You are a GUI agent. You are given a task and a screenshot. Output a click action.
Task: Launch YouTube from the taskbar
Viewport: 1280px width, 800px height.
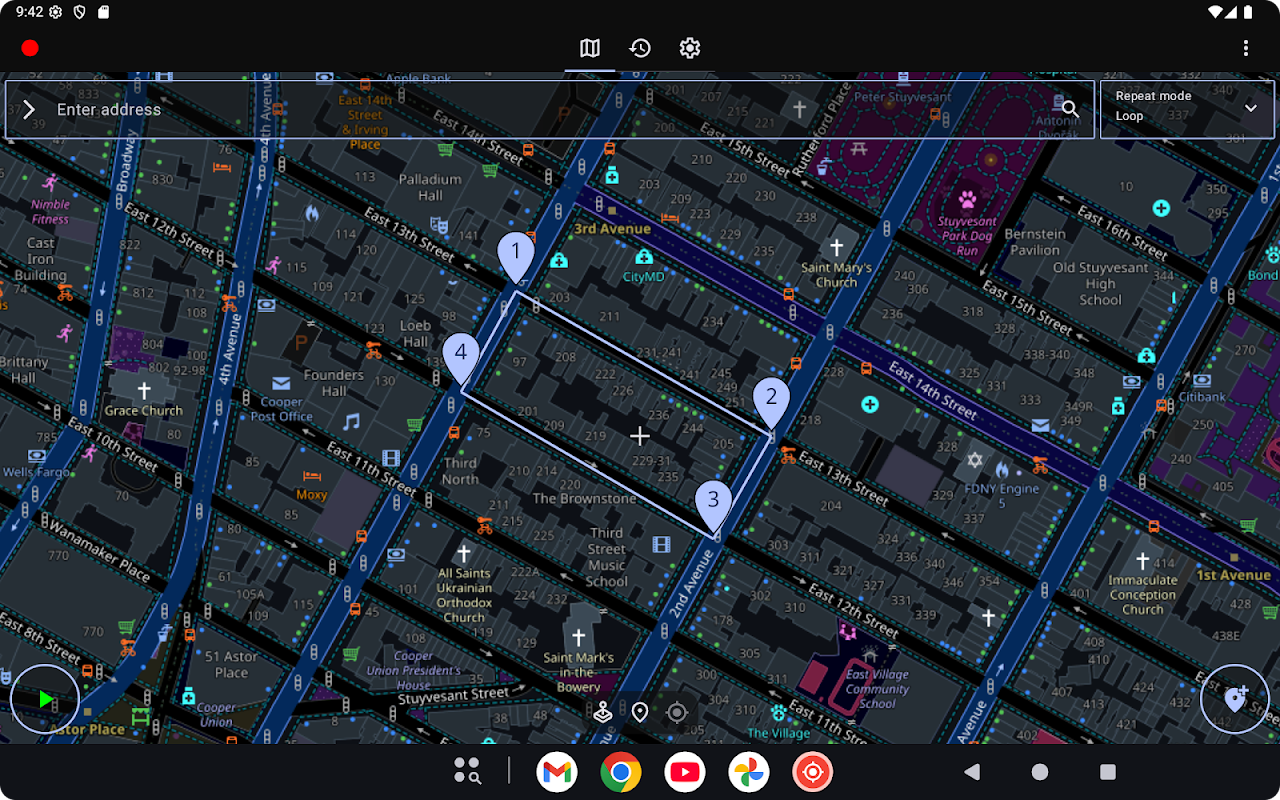pyautogui.click(x=685, y=772)
